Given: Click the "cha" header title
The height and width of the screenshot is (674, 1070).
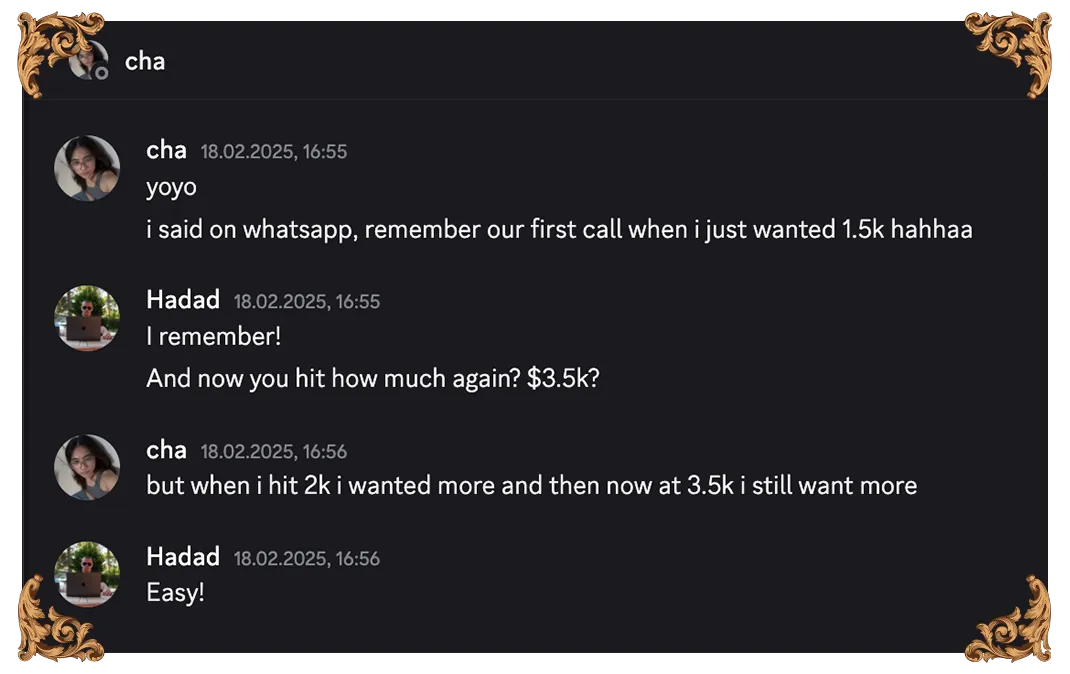Looking at the screenshot, I should click(145, 61).
